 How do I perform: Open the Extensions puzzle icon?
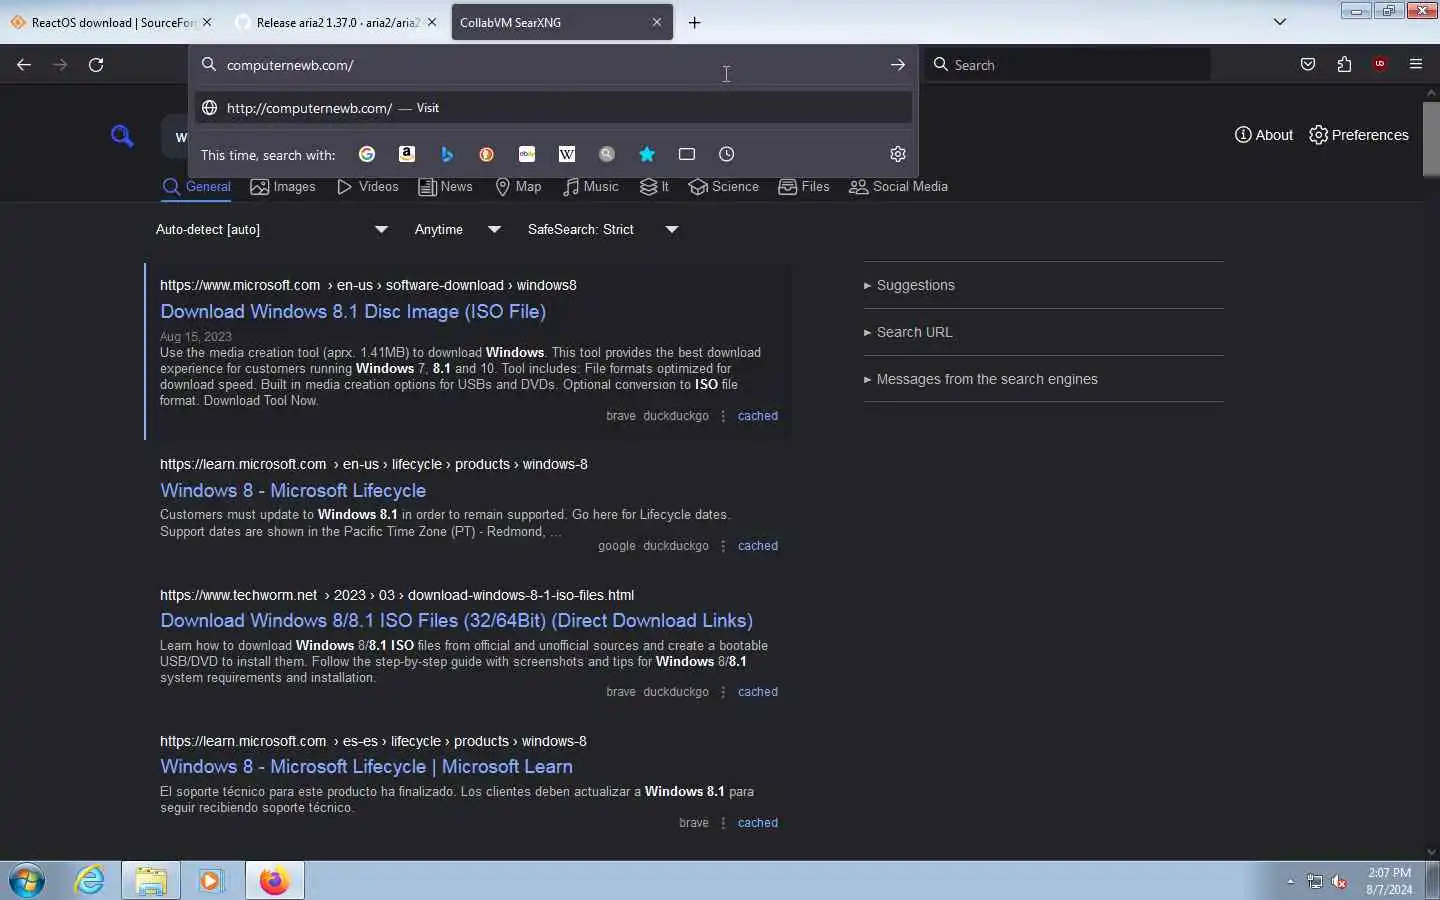click(1344, 65)
